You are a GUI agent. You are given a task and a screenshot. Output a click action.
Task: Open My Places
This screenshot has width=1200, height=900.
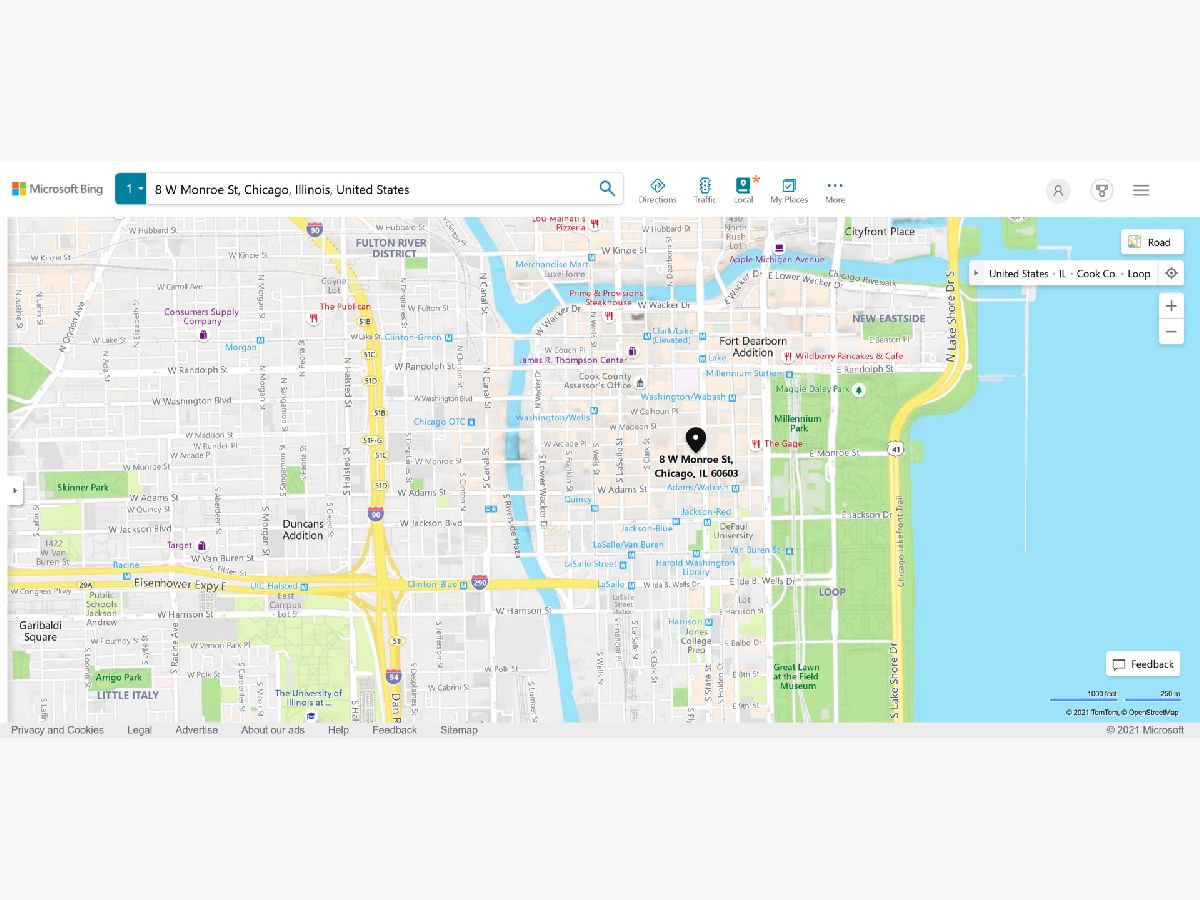pyautogui.click(x=789, y=190)
